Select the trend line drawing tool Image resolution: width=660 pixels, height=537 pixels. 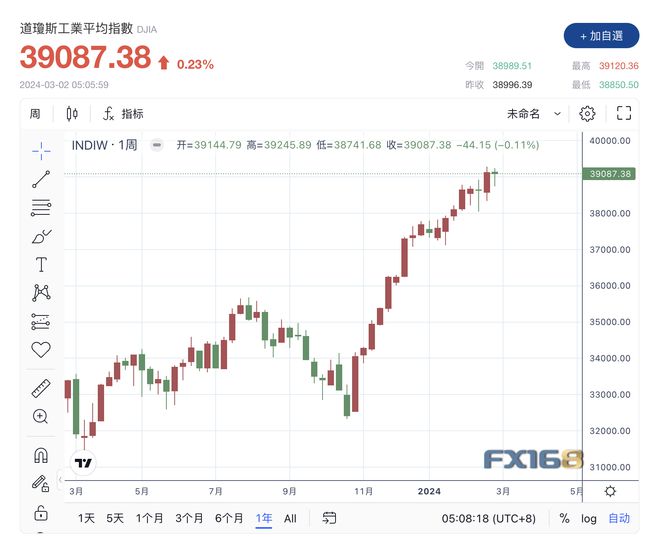point(41,179)
